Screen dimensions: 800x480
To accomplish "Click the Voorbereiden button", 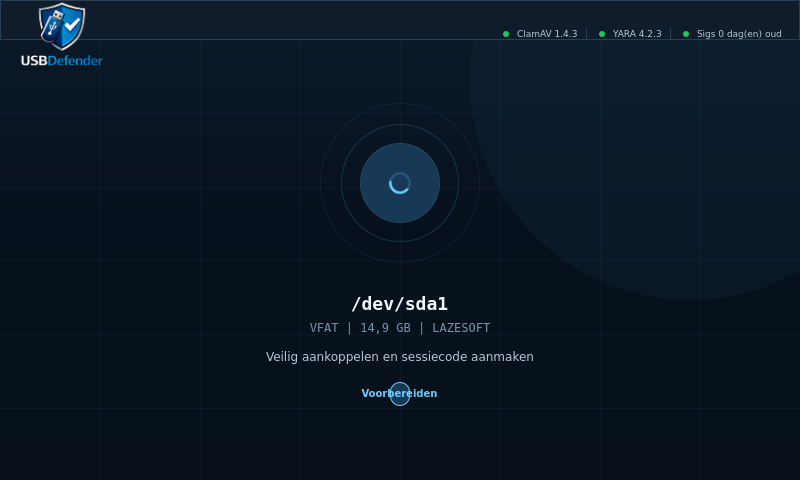I will (399, 393).
